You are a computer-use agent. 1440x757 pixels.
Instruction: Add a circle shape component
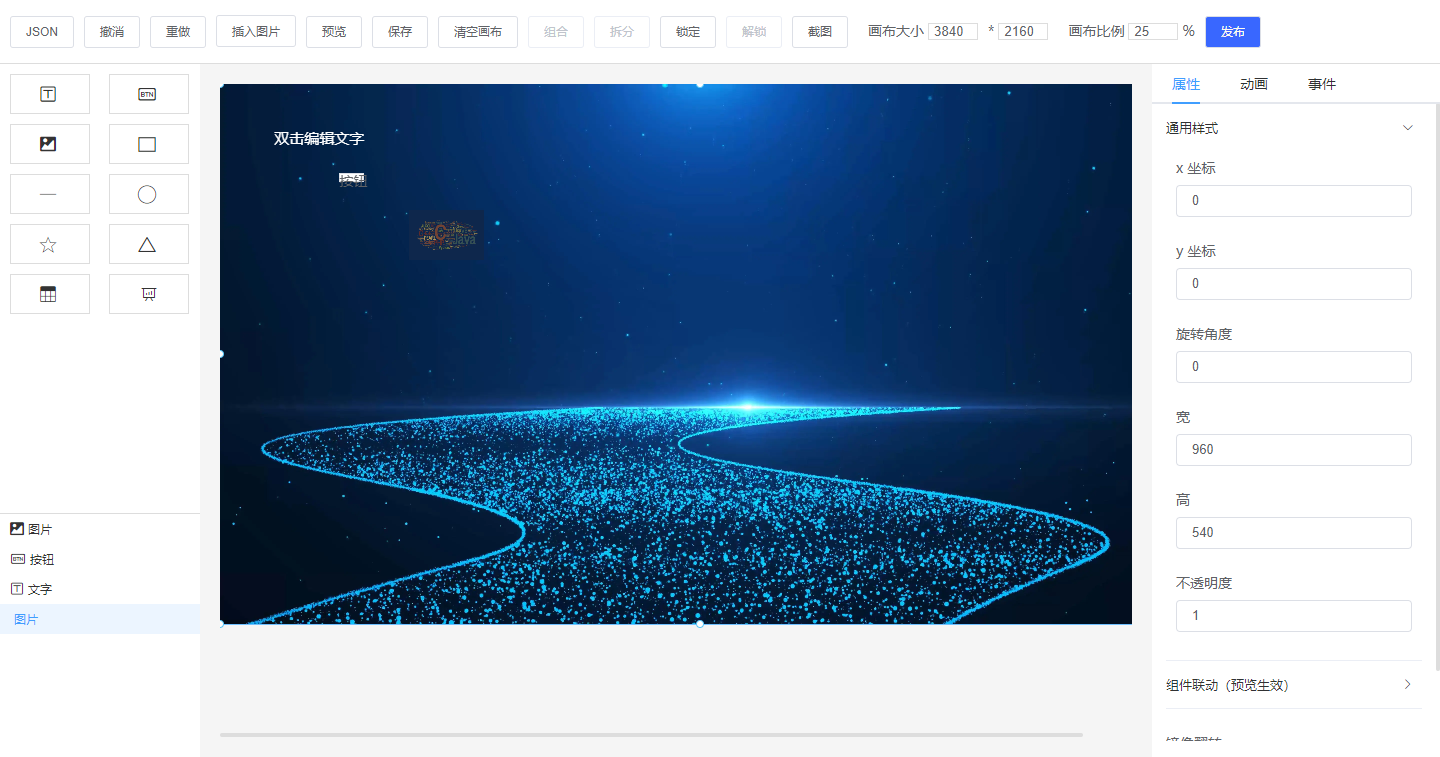pos(148,194)
